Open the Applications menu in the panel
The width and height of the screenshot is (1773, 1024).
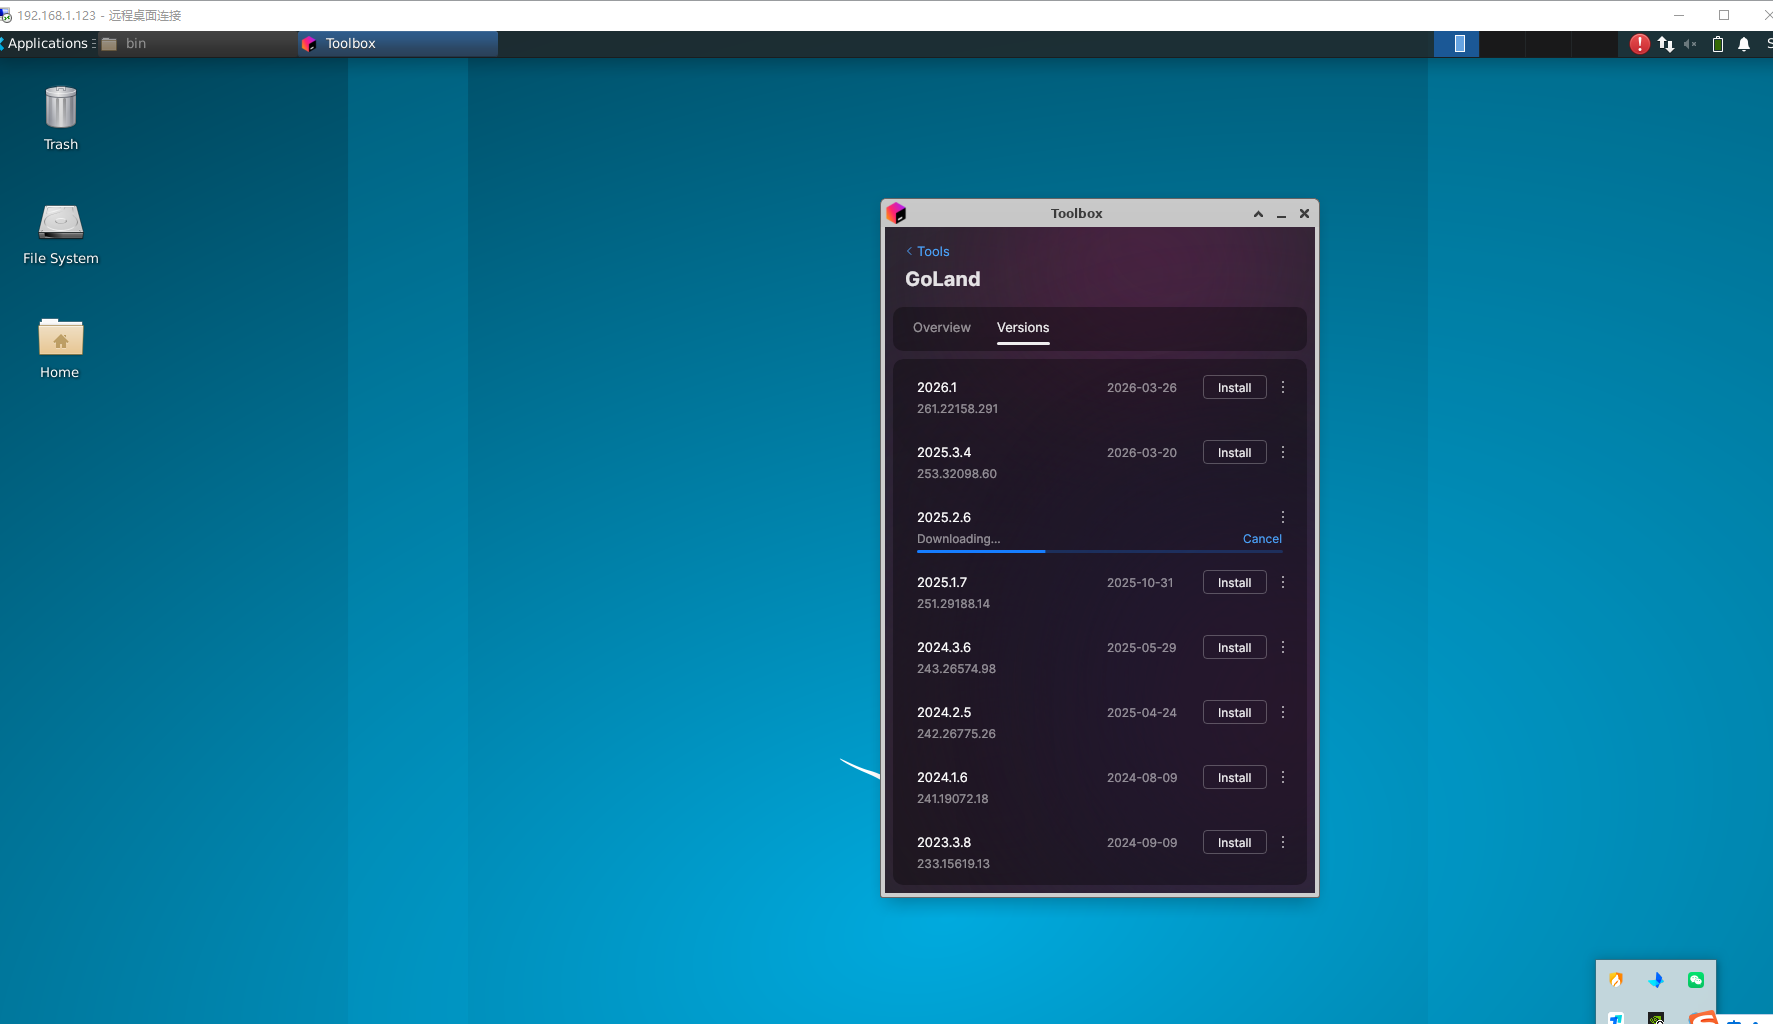pyautogui.click(x=47, y=43)
